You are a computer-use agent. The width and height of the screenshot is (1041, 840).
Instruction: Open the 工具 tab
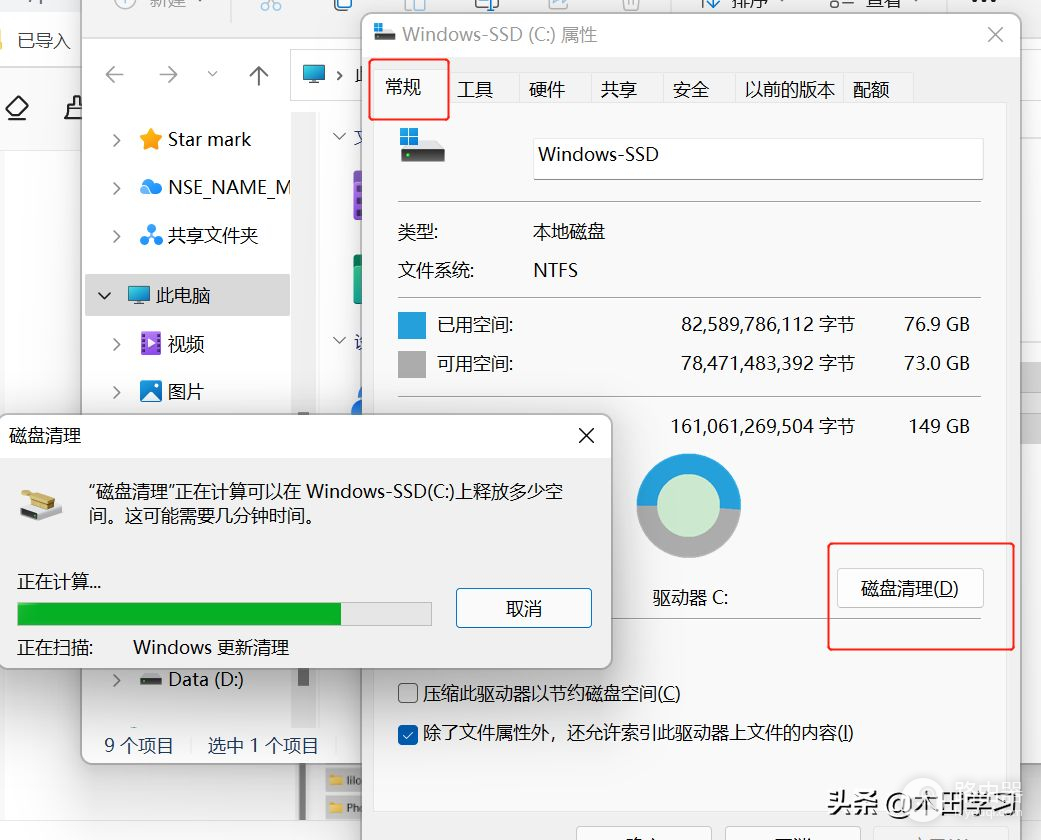[x=475, y=89]
